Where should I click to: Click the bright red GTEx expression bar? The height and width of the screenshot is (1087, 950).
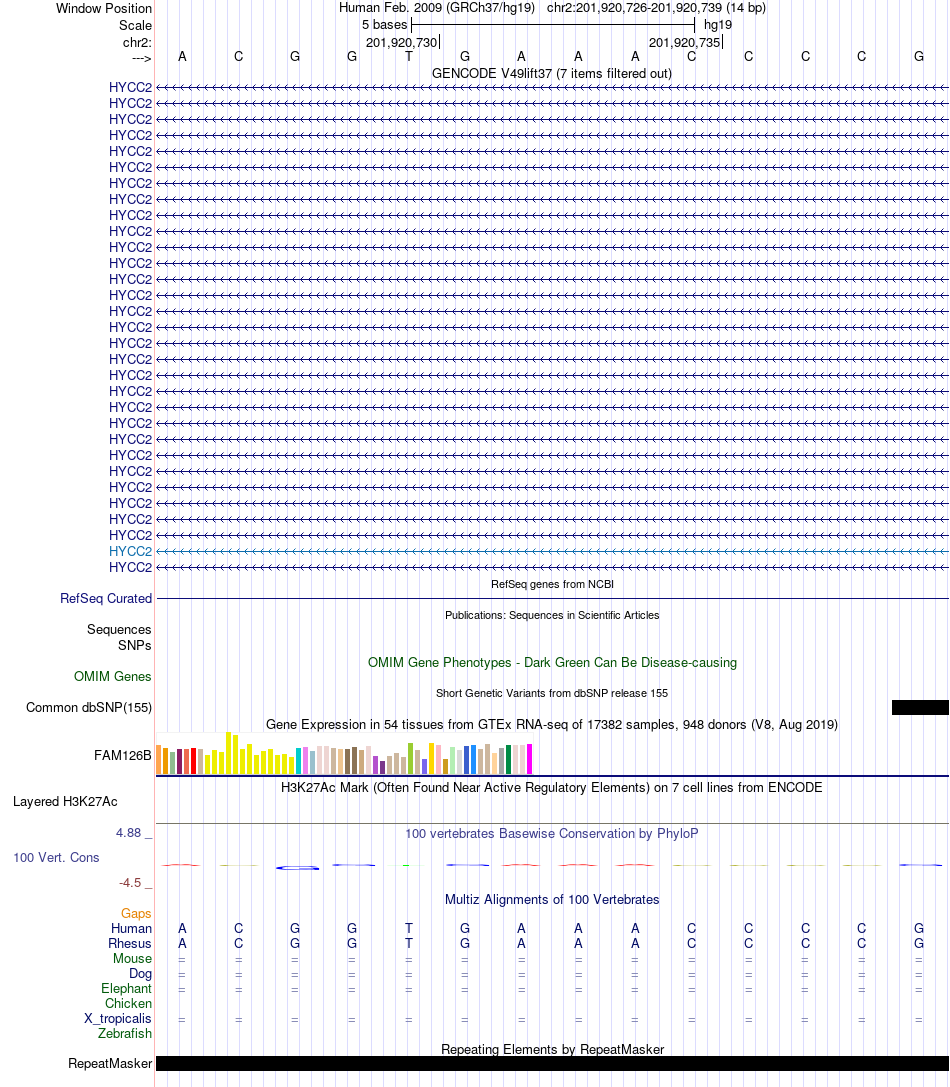pos(193,761)
